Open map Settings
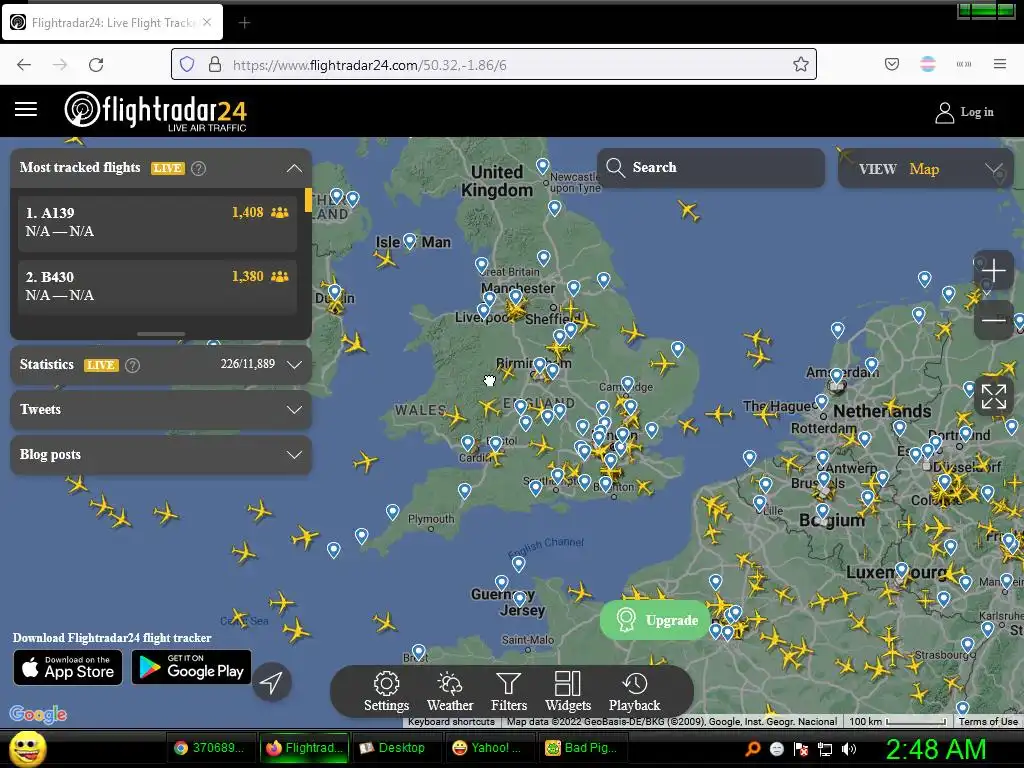This screenshot has height=768, width=1024. click(386, 692)
